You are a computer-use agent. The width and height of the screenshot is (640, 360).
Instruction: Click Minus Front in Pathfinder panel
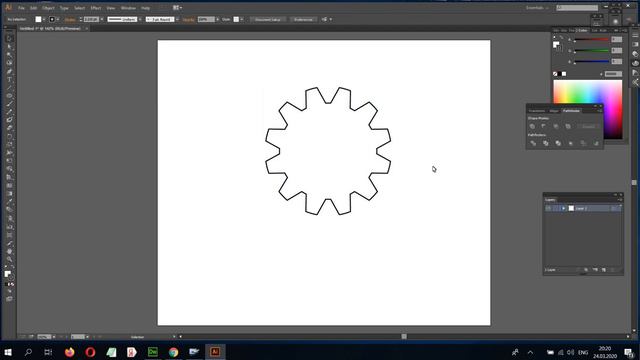[x=544, y=127]
